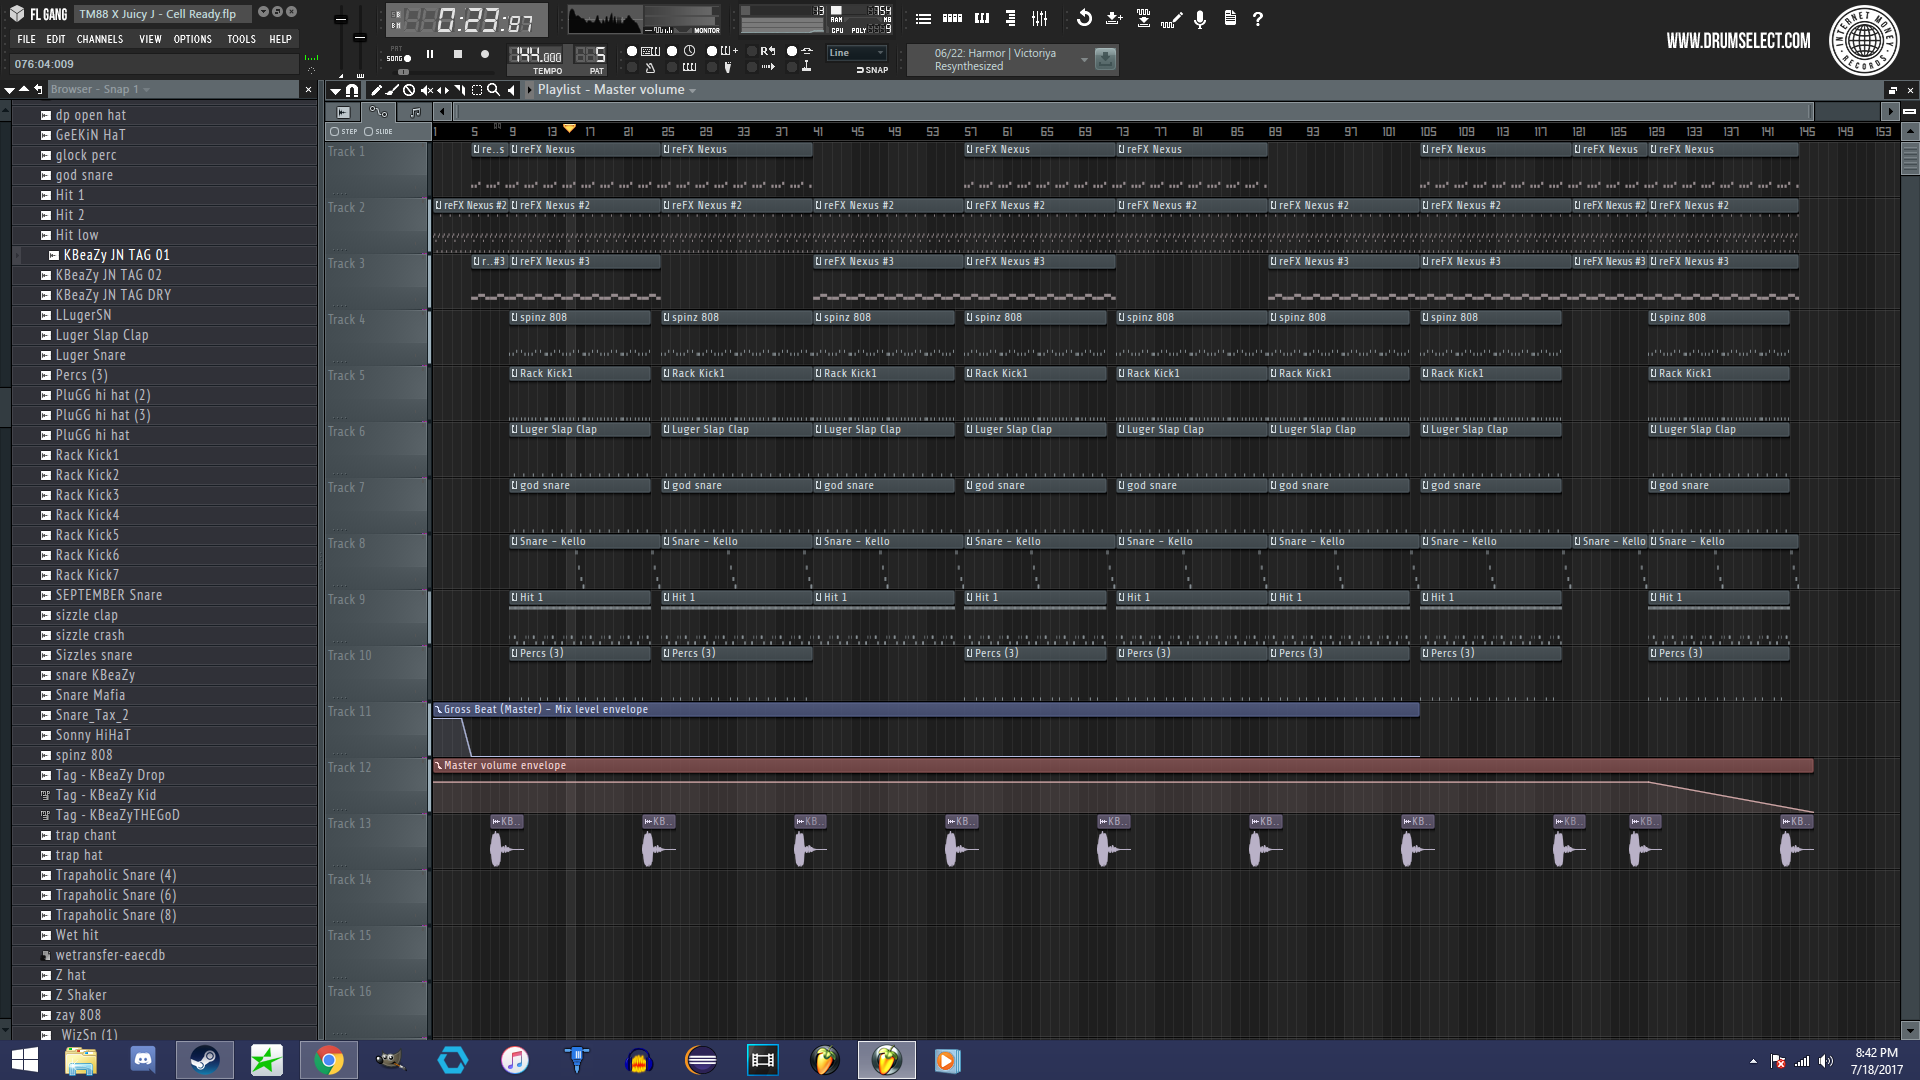Screen dimensions: 1920x1080
Task: Expand the playlist picker panel arrow
Action: pyautogui.click(x=529, y=90)
